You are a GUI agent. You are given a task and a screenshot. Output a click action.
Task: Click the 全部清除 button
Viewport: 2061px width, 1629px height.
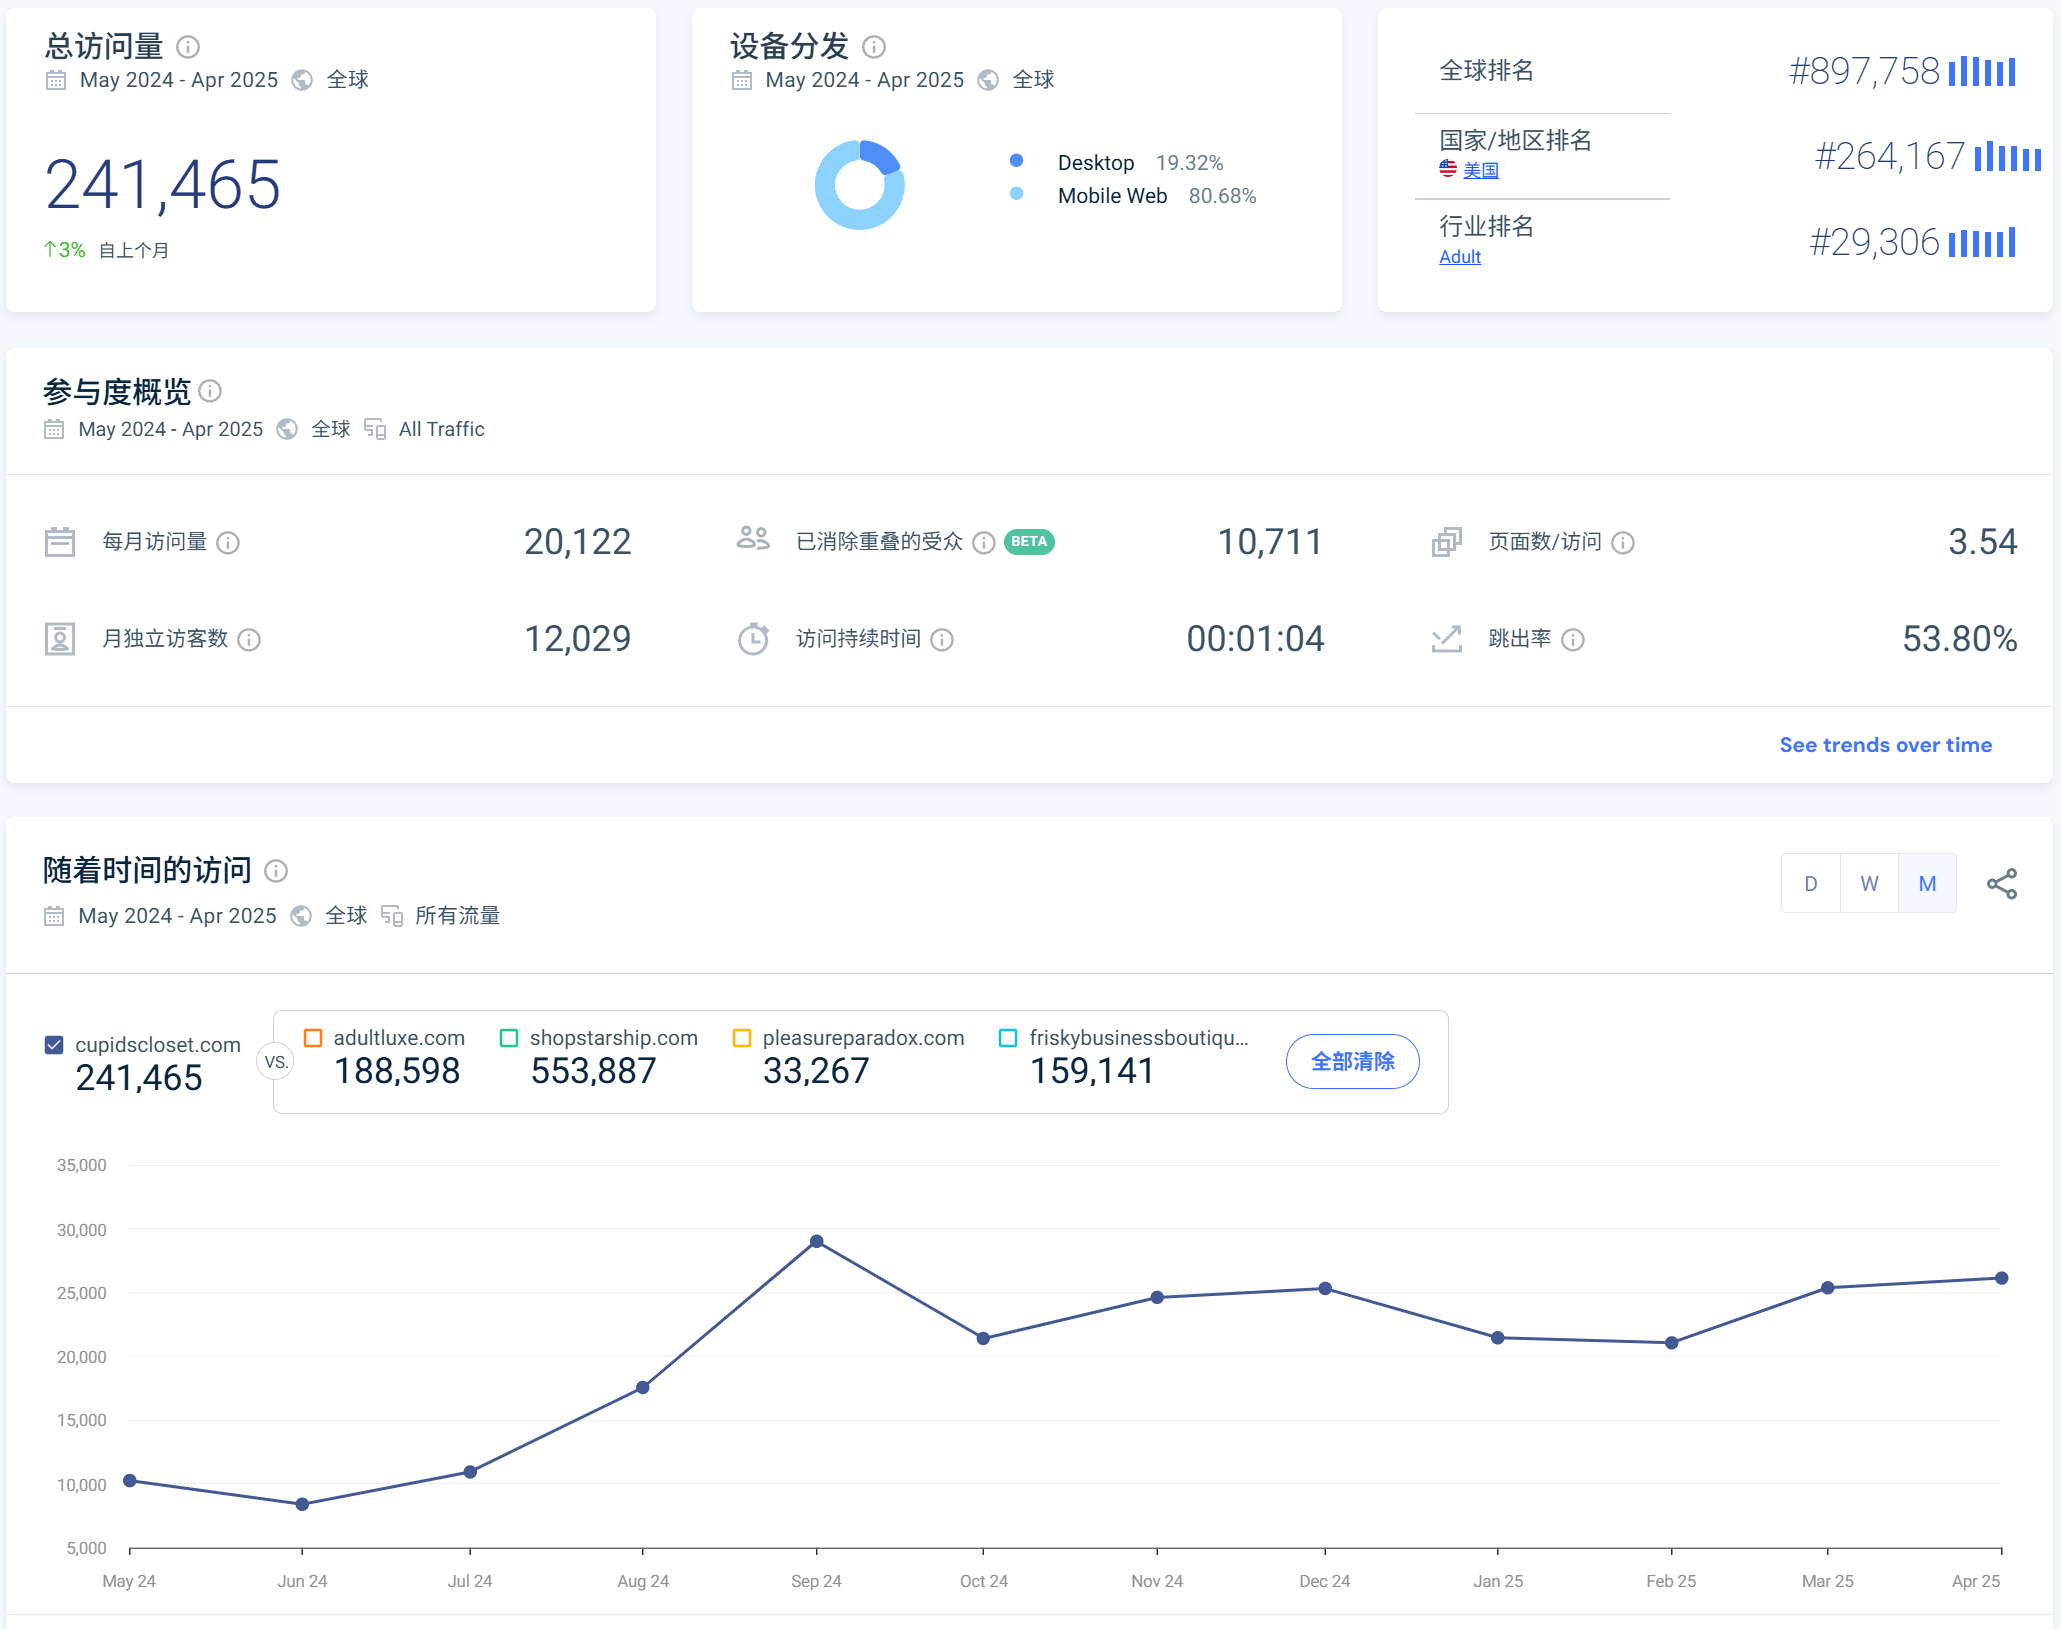pos(1352,1062)
